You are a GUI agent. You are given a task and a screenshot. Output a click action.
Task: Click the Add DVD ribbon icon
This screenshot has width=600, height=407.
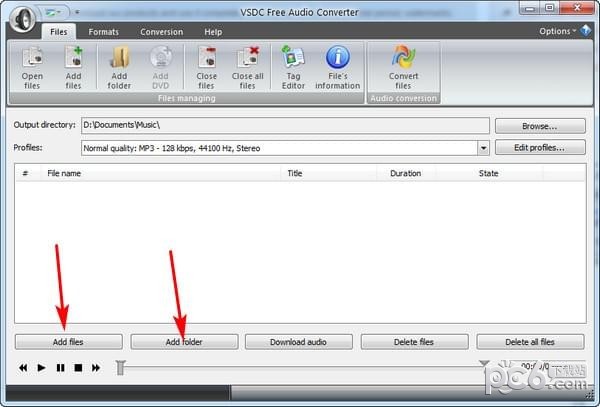coord(160,68)
